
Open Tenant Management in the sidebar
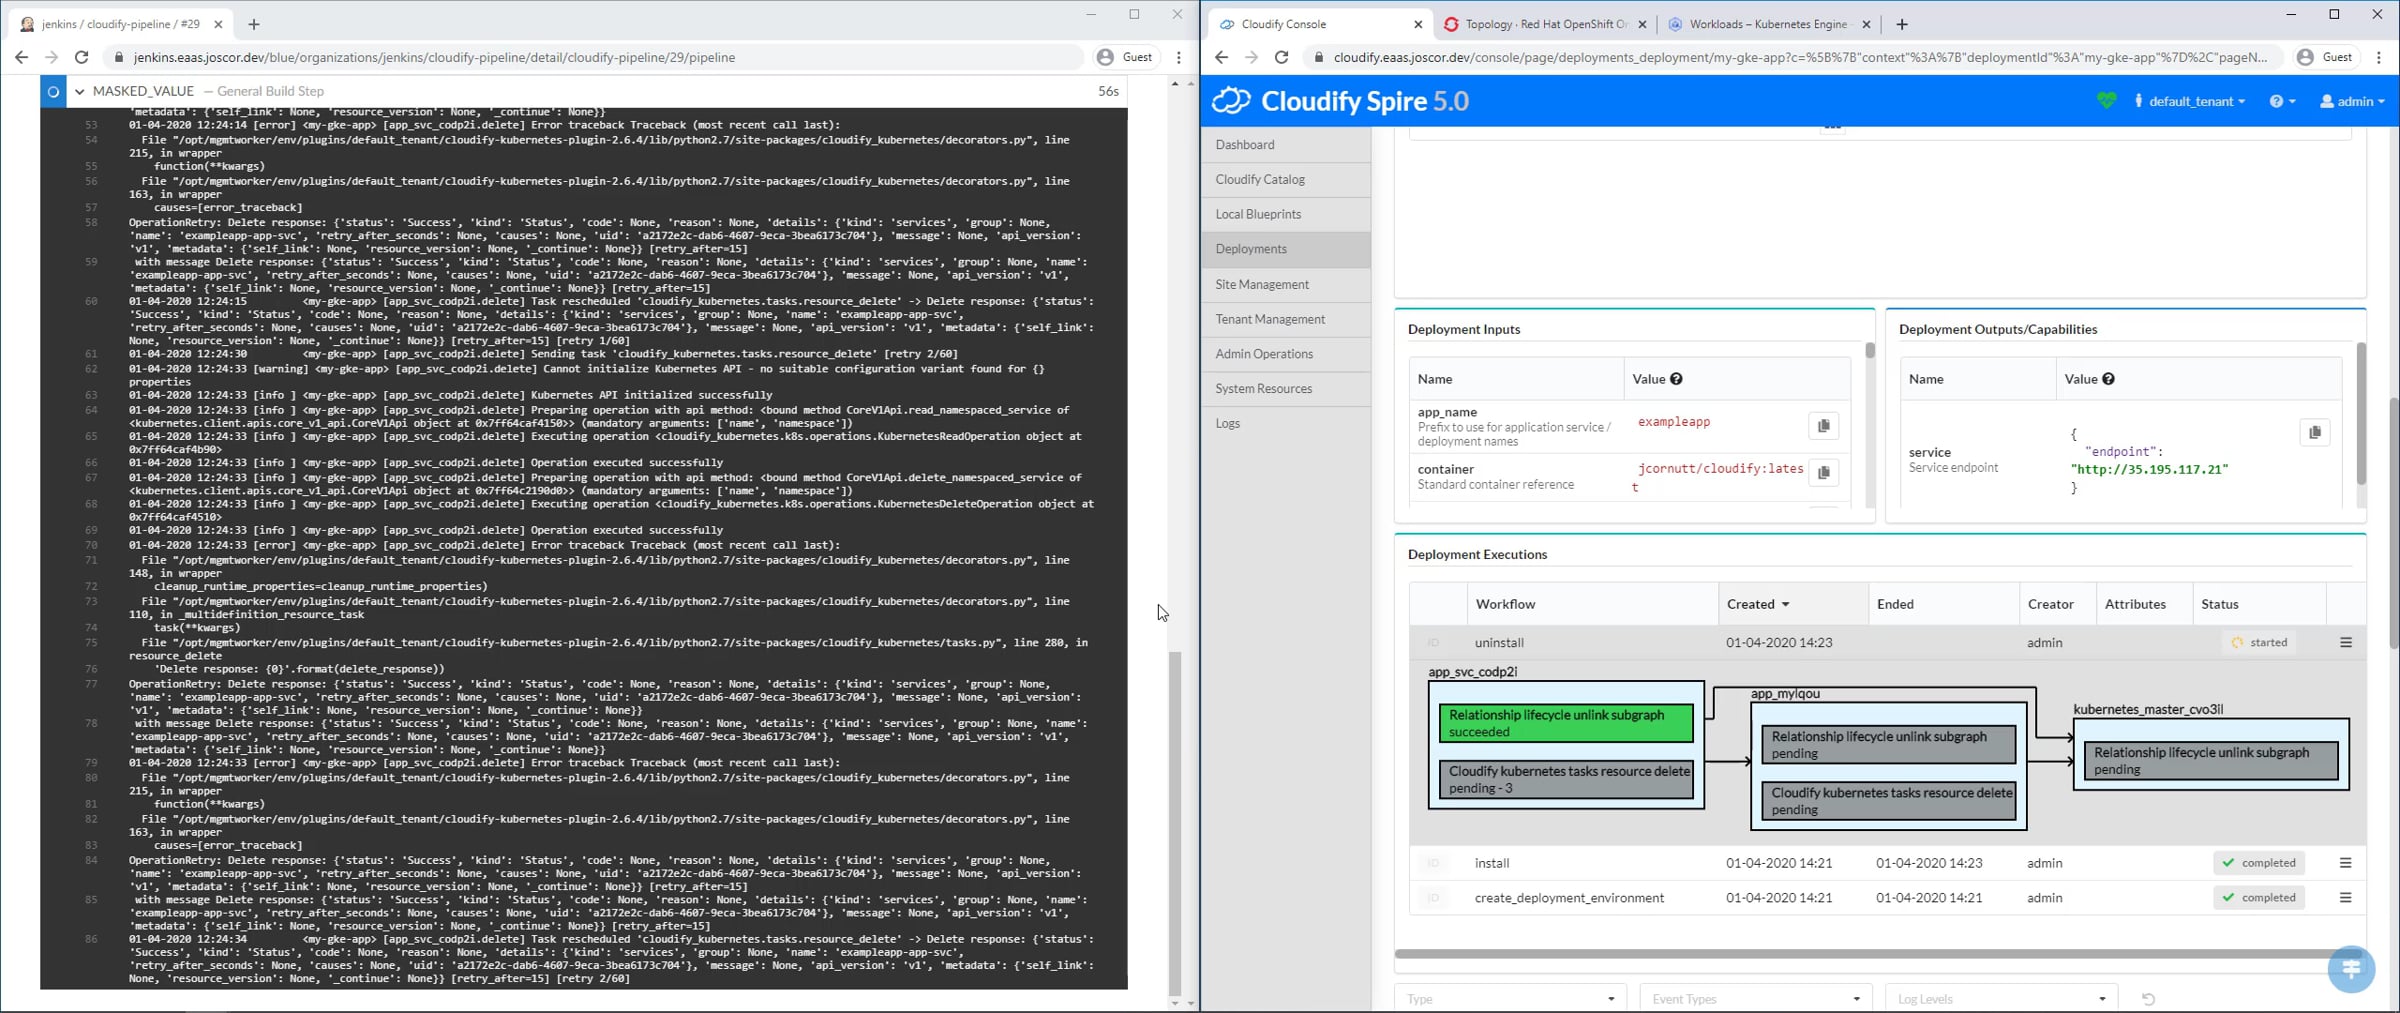(1286, 319)
